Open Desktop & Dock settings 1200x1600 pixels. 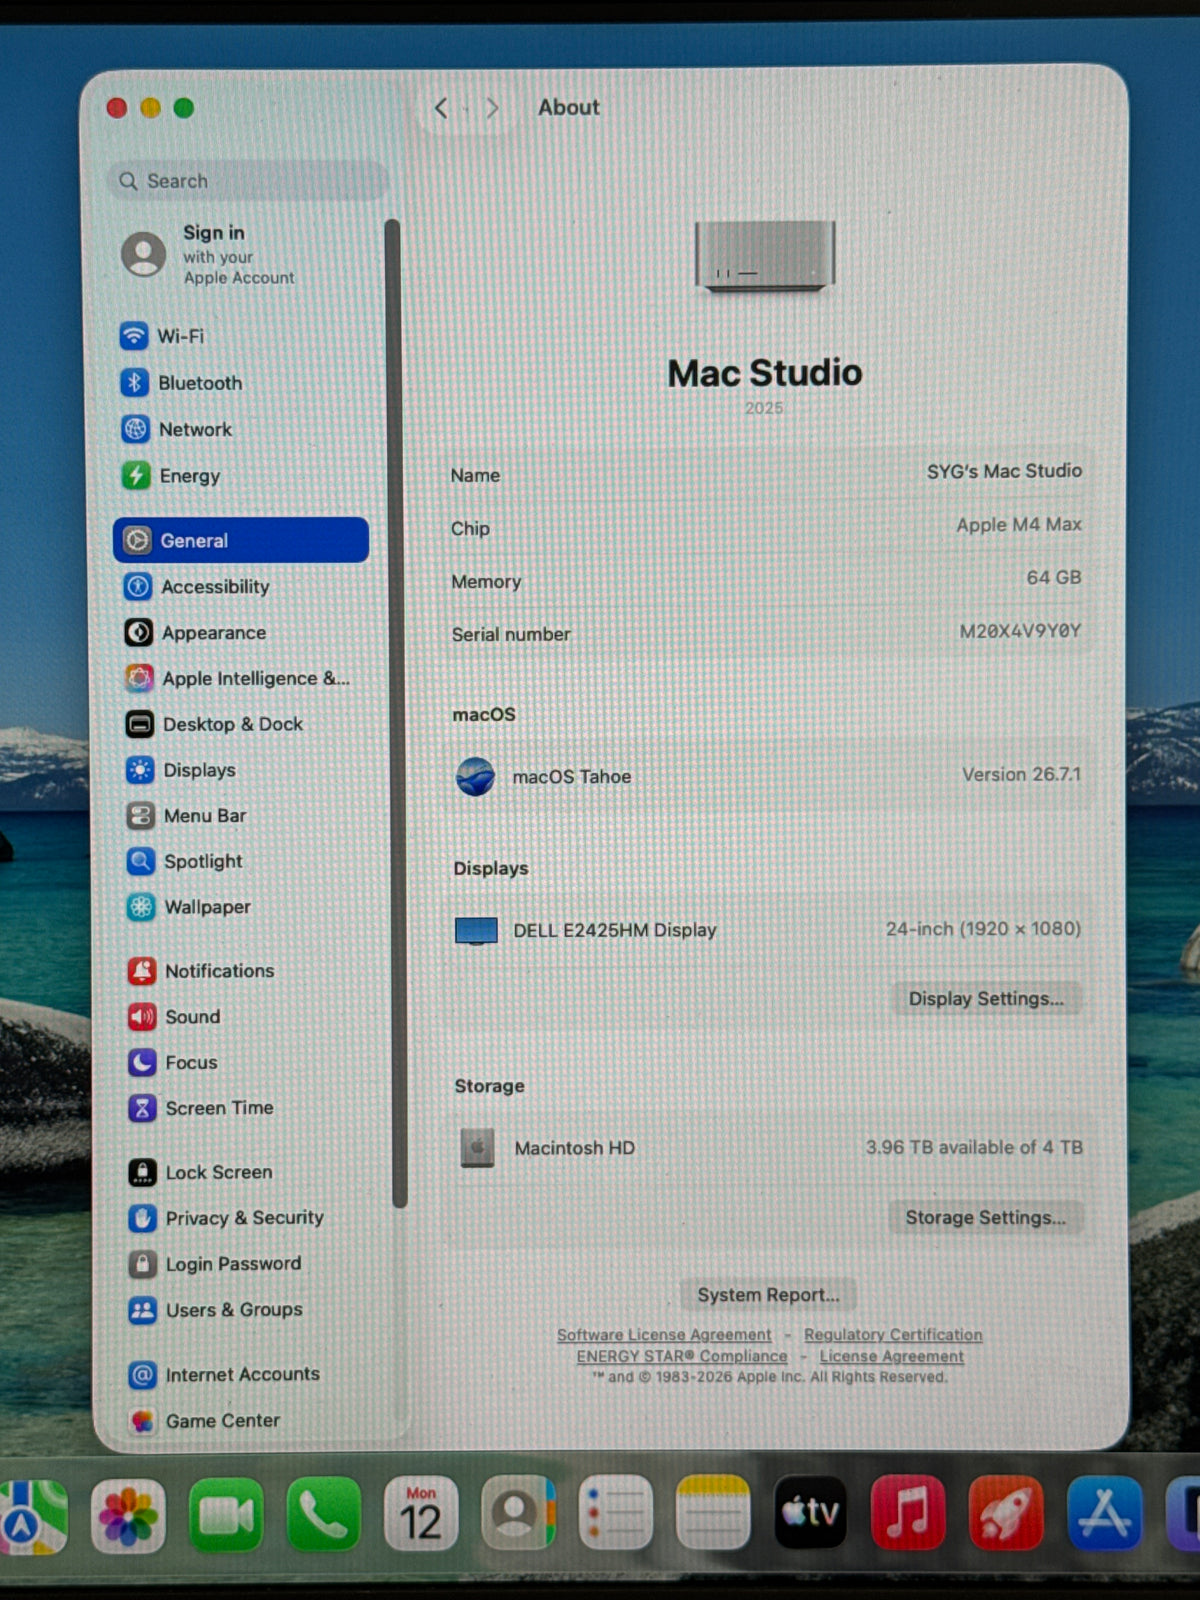click(x=213, y=724)
